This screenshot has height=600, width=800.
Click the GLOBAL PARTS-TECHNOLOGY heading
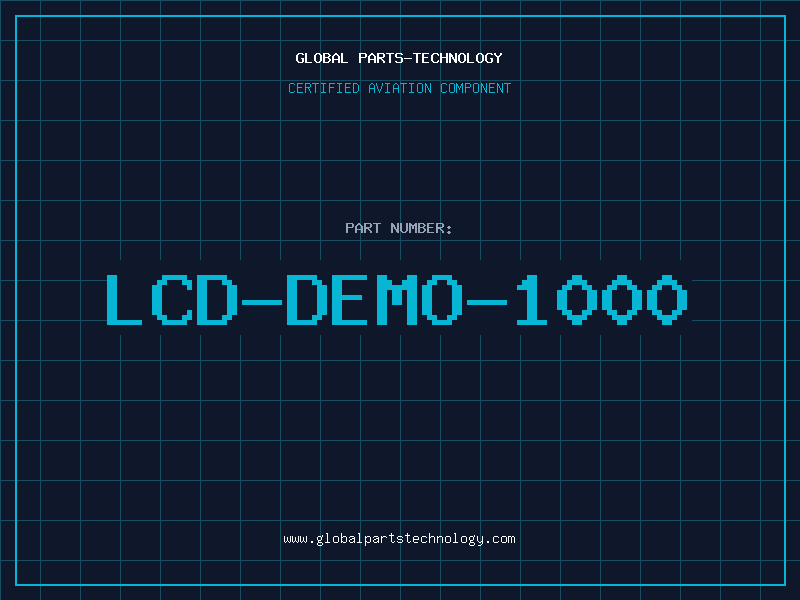click(x=399, y=58)
